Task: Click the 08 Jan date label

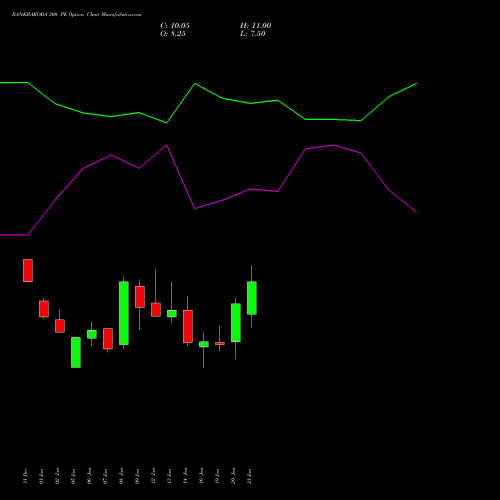Action: click(122, 476)
